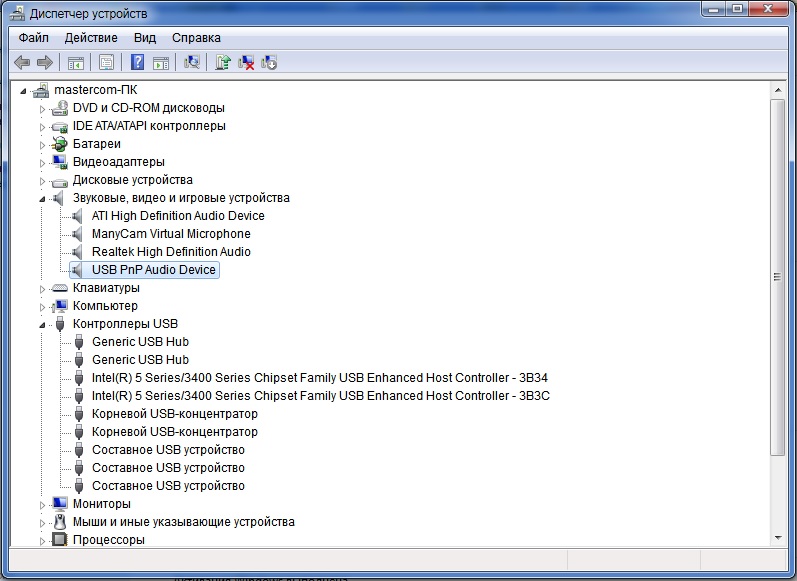Expand DVD и CD-ROM дисководы node

click(x=43, y=108)
